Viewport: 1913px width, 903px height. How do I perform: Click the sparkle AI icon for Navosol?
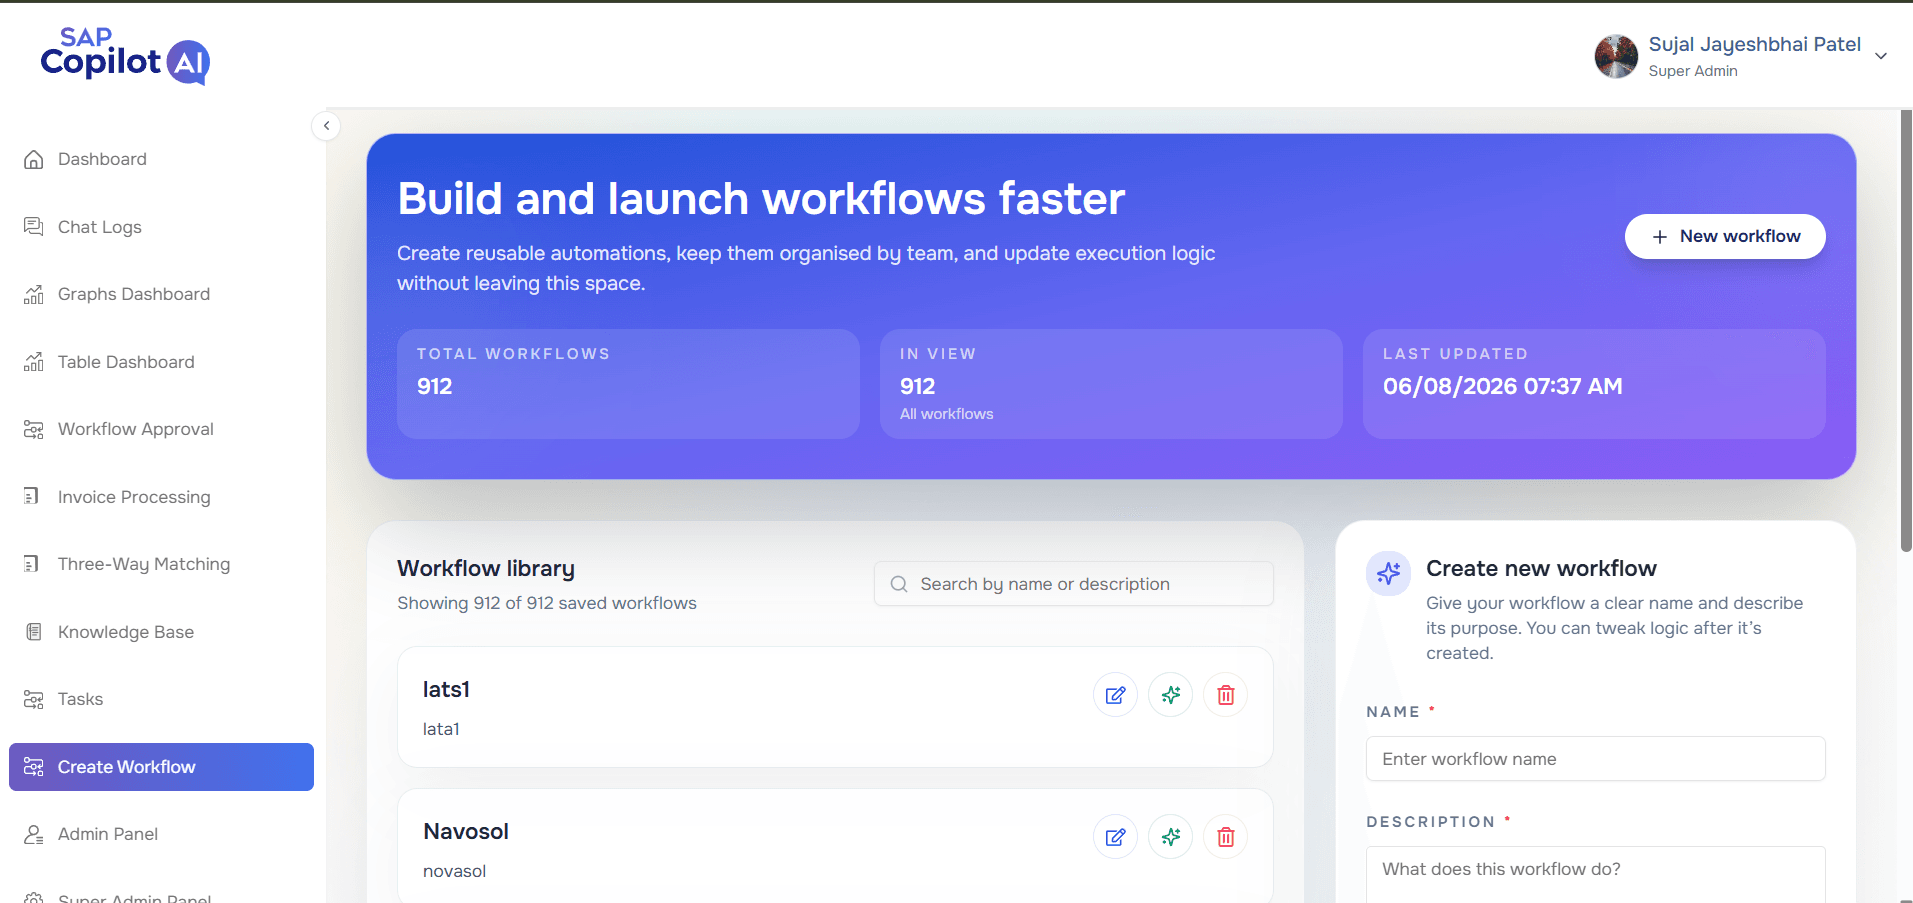click(x=1171, y=837)
